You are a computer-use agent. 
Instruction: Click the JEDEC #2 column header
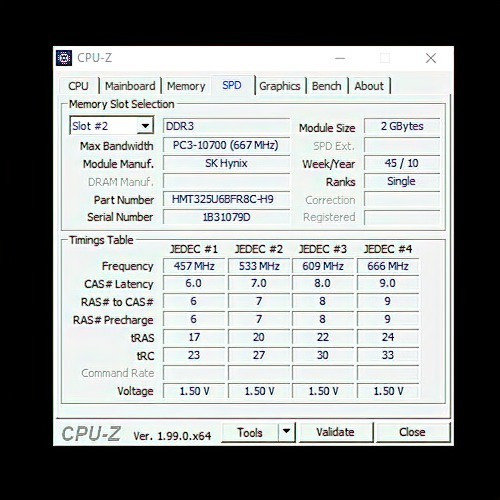pyautogui.click(x=259, y=249)
